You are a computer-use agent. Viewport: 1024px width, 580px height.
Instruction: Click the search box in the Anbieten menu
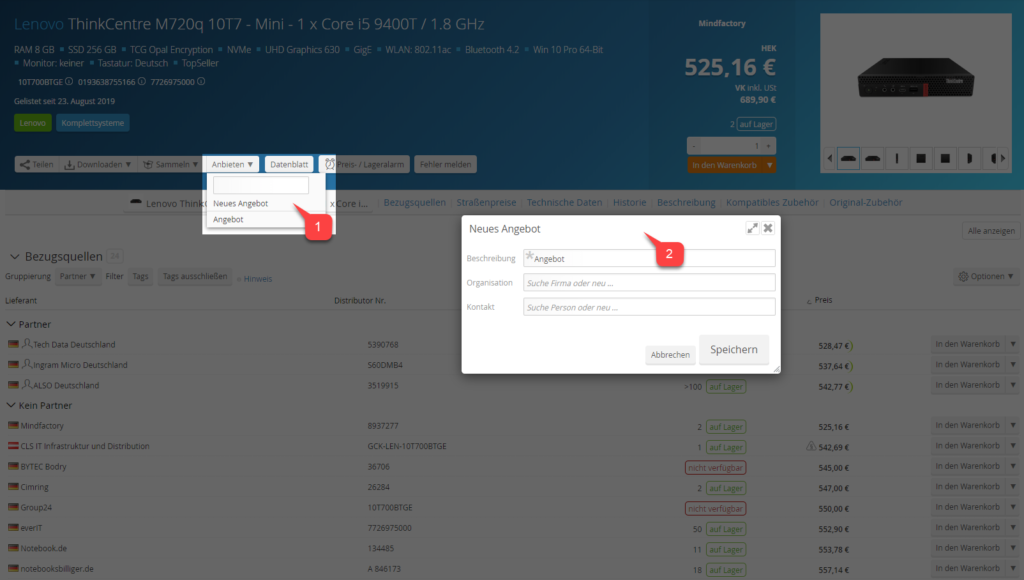[261, 185]
